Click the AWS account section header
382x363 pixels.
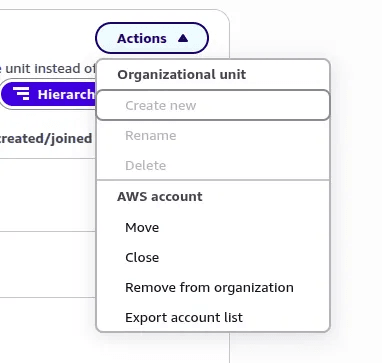(160, 196)
